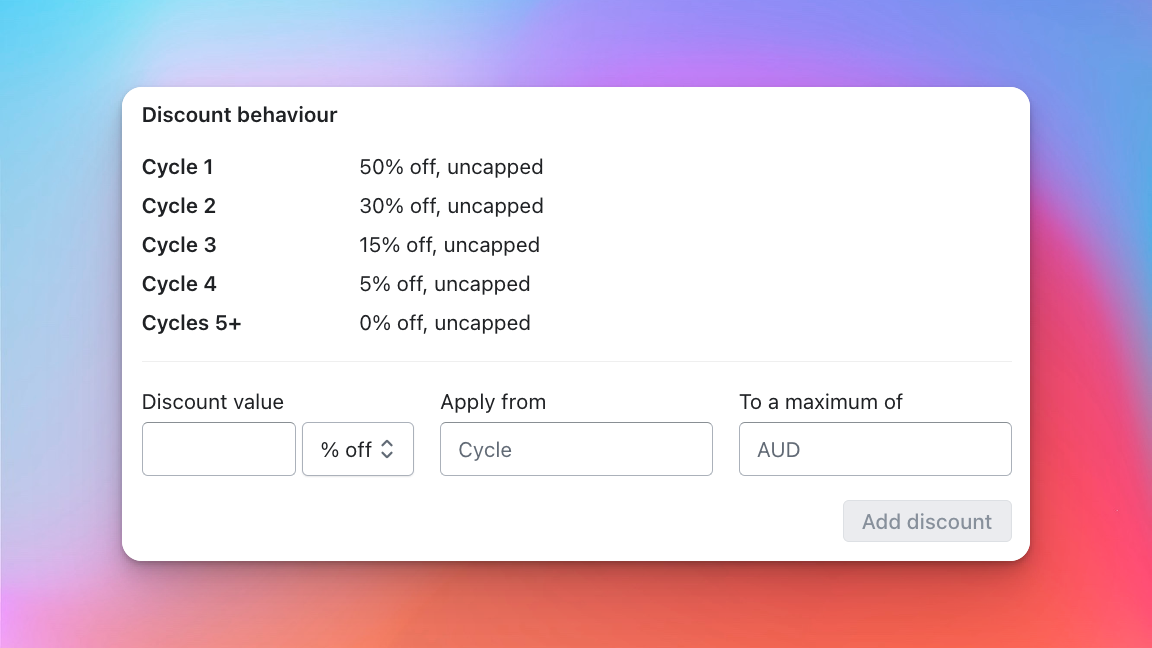Click the Discount value input box
This screenshot has width=1152, height=648.
(219, 449)
